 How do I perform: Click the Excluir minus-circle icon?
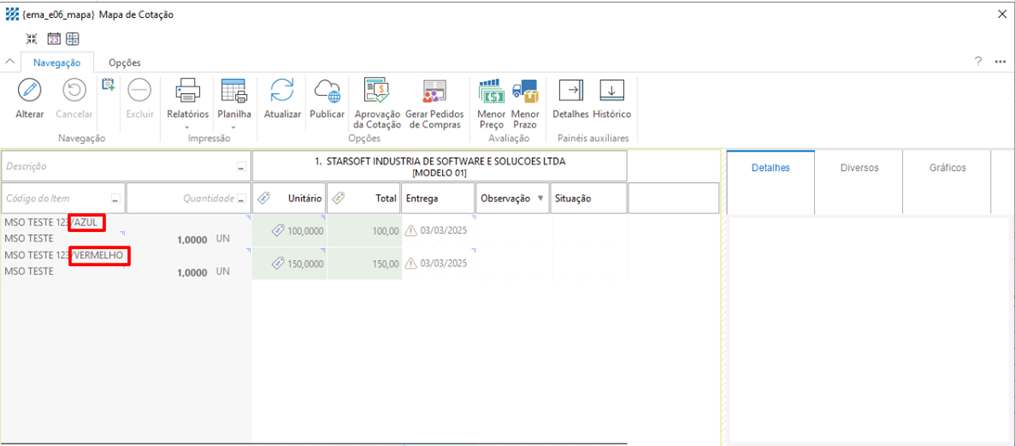click(139, 90)
